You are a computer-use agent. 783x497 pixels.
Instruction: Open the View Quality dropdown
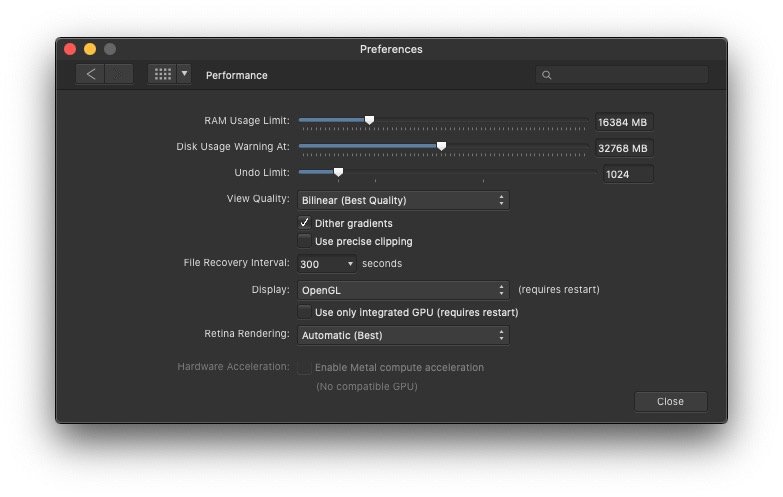click(403, 200)
